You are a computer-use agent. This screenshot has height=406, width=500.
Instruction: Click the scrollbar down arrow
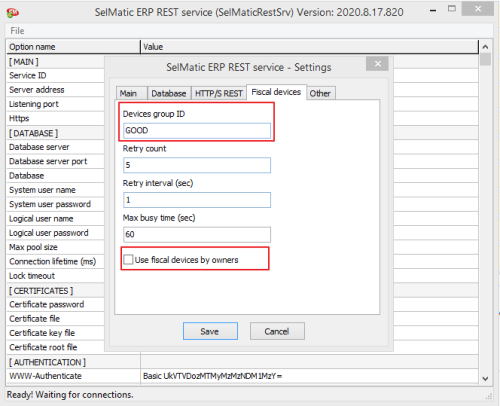(486, 379)
